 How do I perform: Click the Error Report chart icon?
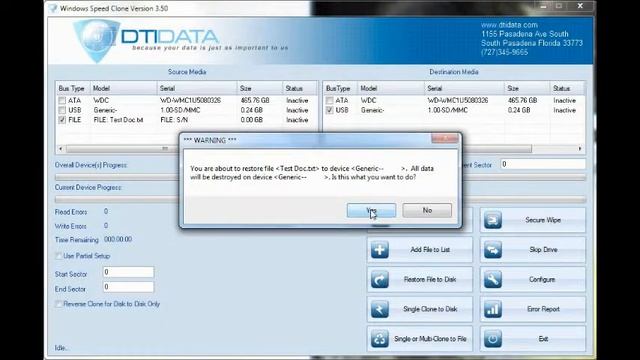pyautogui.click(x=493, y=309)
